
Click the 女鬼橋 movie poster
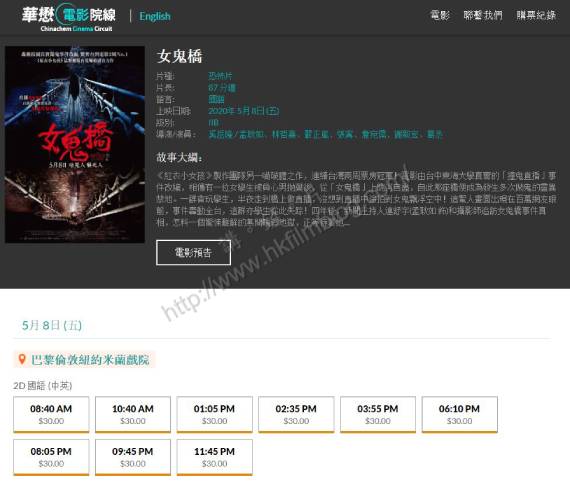point(75,144)
